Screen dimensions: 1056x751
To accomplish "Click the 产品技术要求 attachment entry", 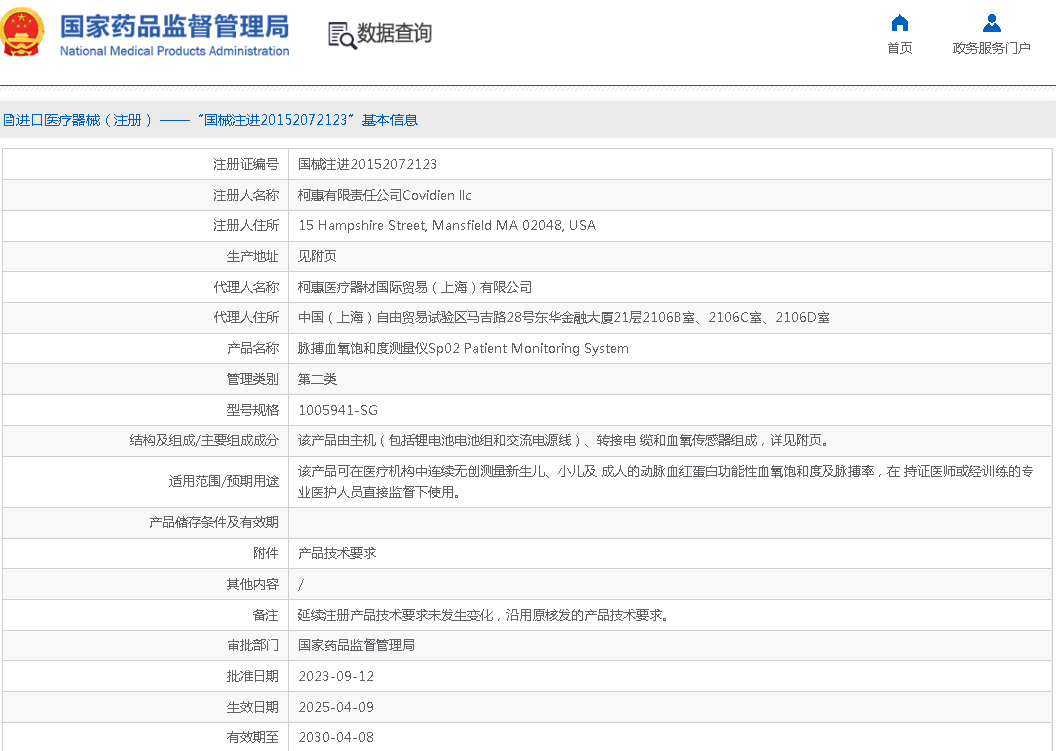I will (337, 553).
